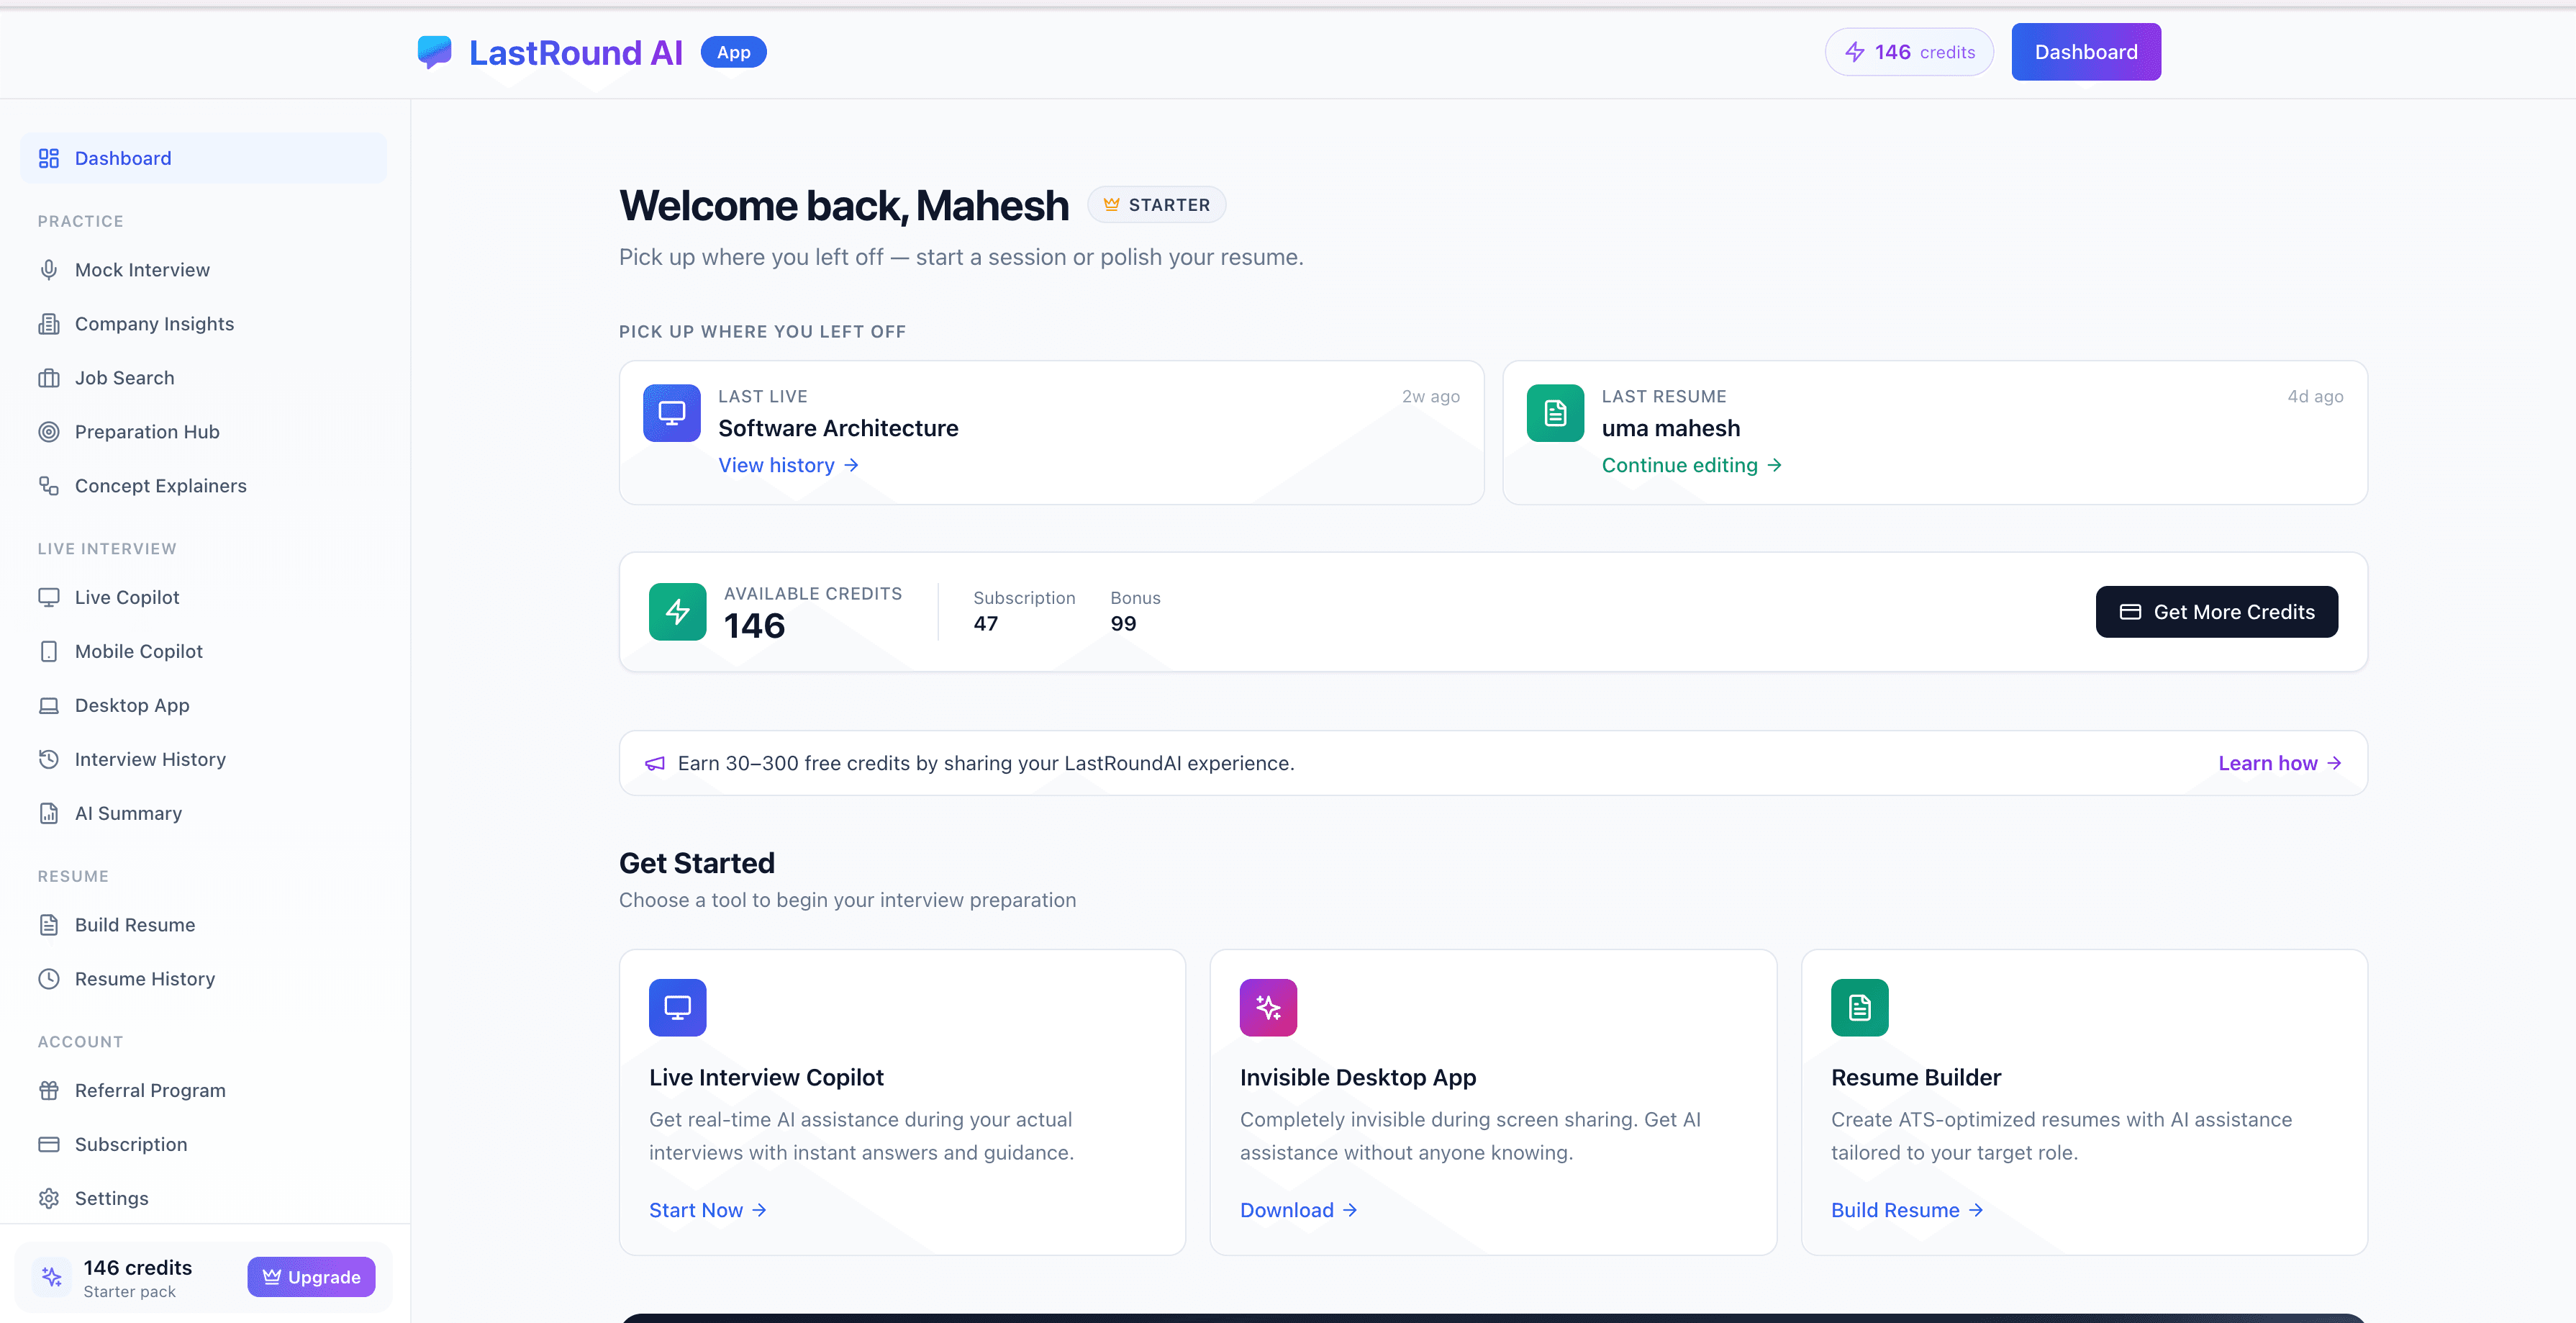This screenshot has width=2576, height=1323.
Task: Click the green lightning Available Credits icon
Action: point(677,611)
